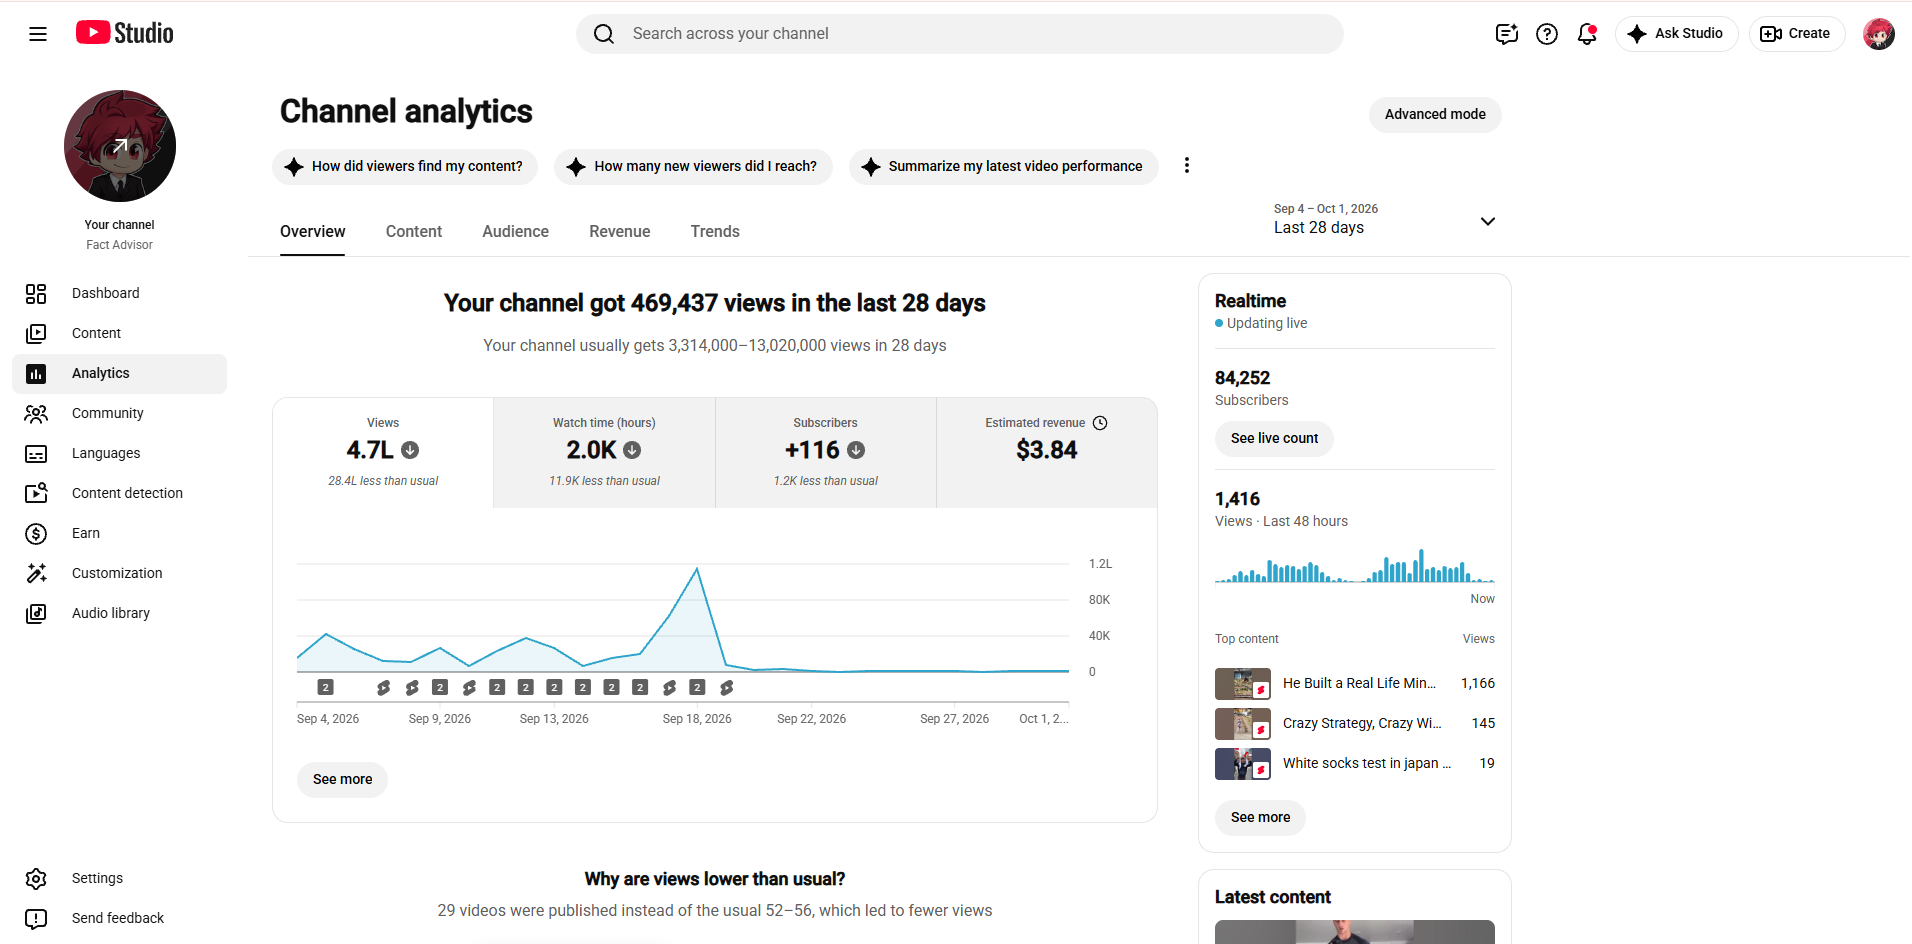Image resolution: width=1912 pixels, height=944 pixels.
Task: Switch to the Trends tab
Action: 715,231
